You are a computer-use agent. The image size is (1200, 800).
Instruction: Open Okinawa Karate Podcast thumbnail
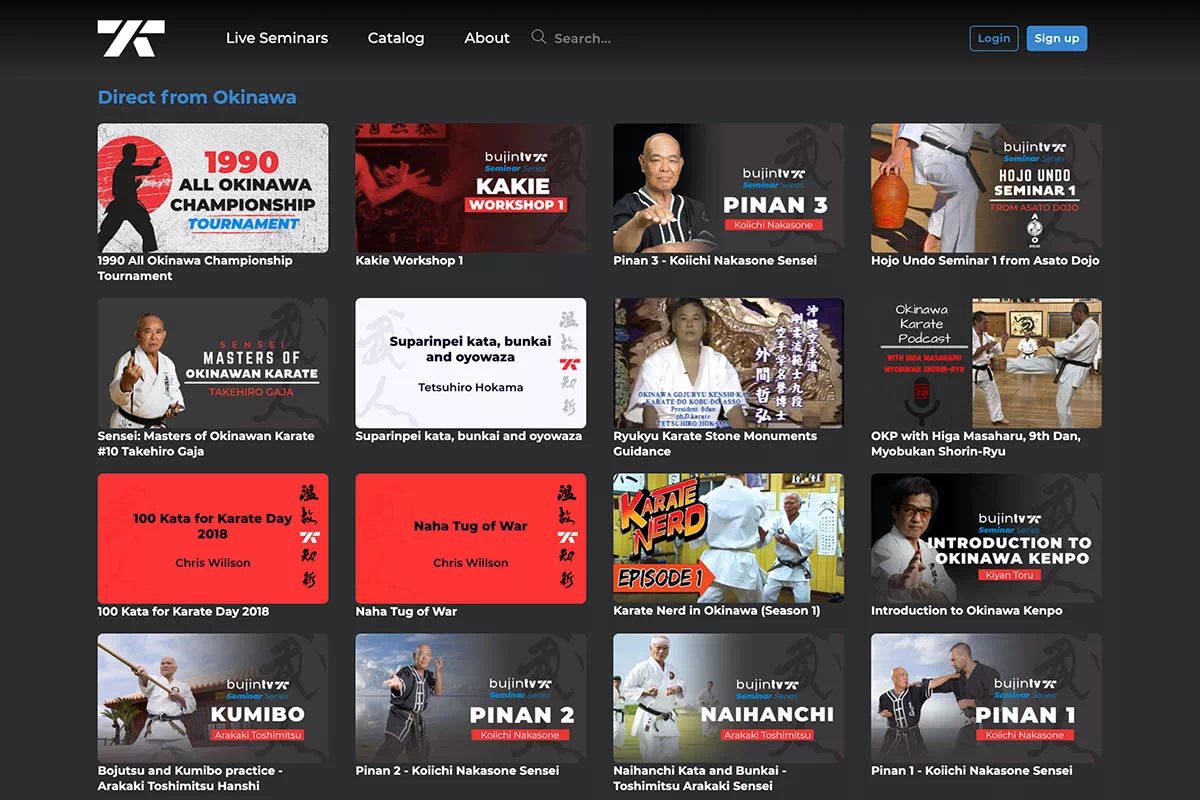(x=986, y=363)
